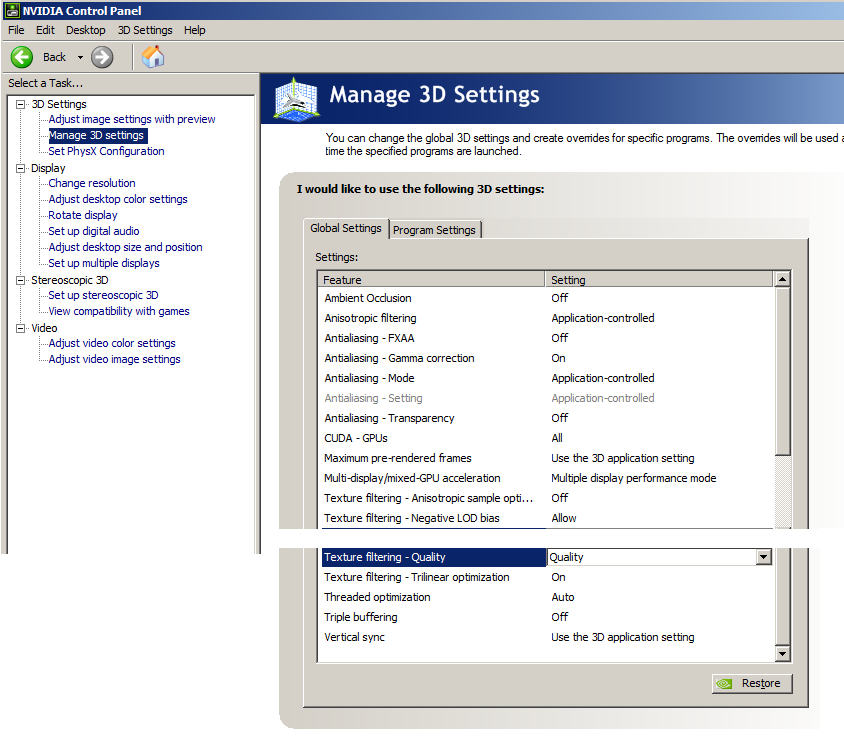The image size is (844, 748).
Task: Click the settings list scroll-down arrow
Action: coord(782,653)
